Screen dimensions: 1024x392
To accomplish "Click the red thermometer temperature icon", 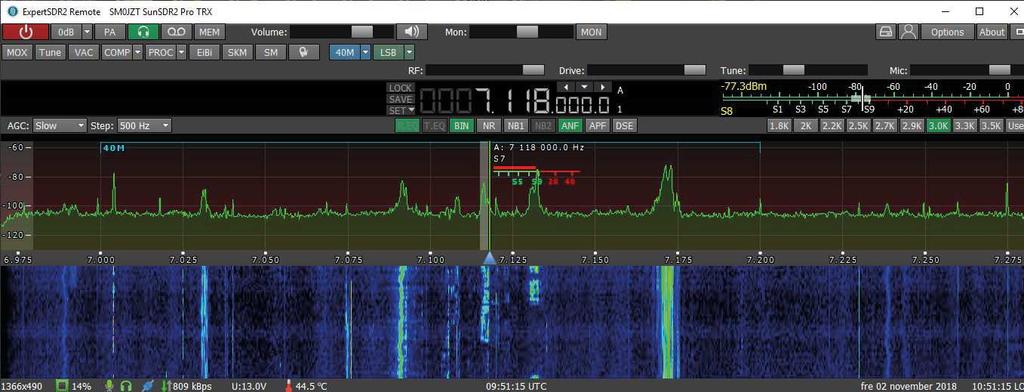I will pos(289,386).
